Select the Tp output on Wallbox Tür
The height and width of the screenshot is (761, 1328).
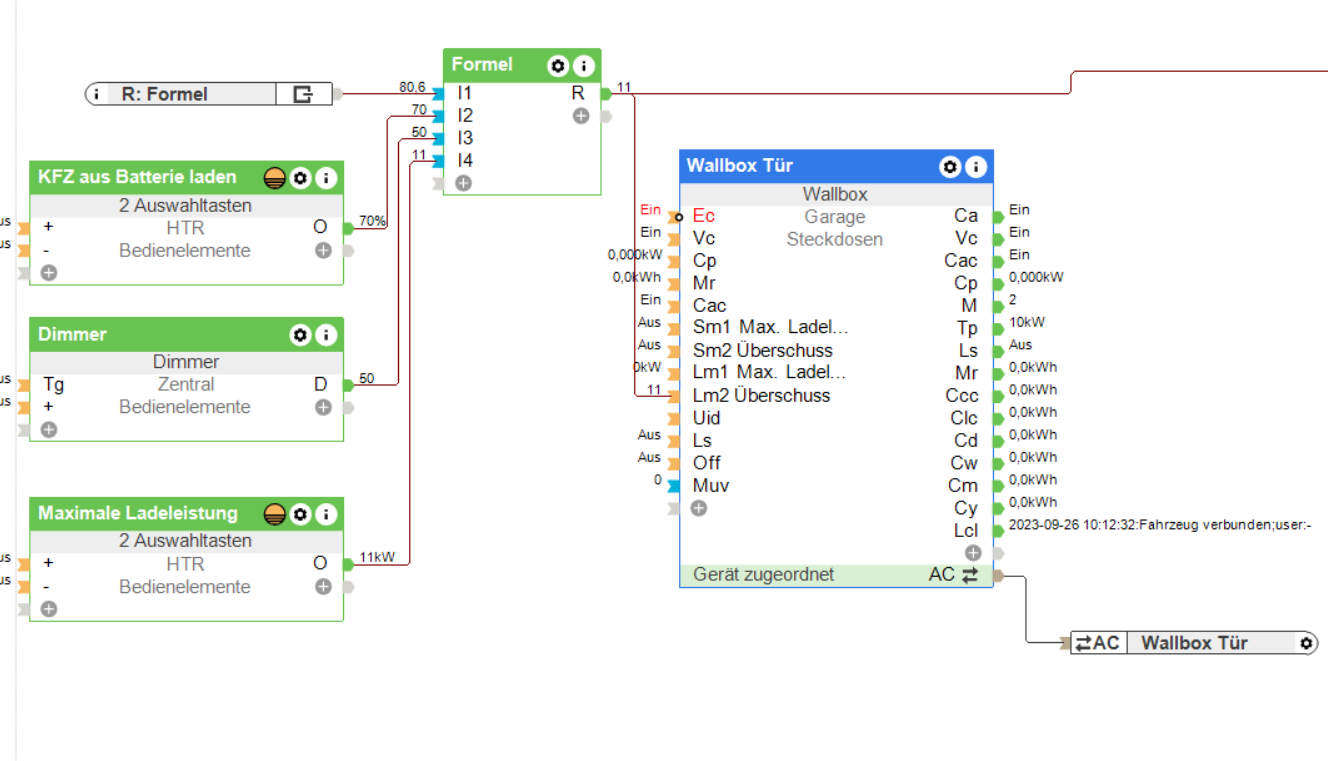(x=967, y=328)
